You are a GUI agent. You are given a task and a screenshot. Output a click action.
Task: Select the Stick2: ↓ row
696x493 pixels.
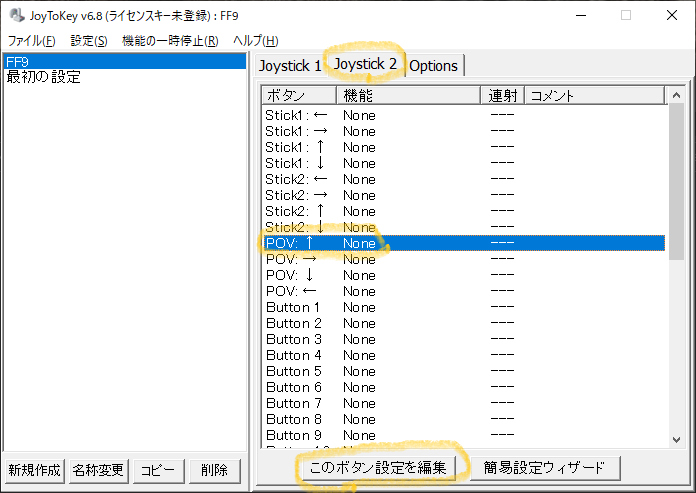coord(465,227)
